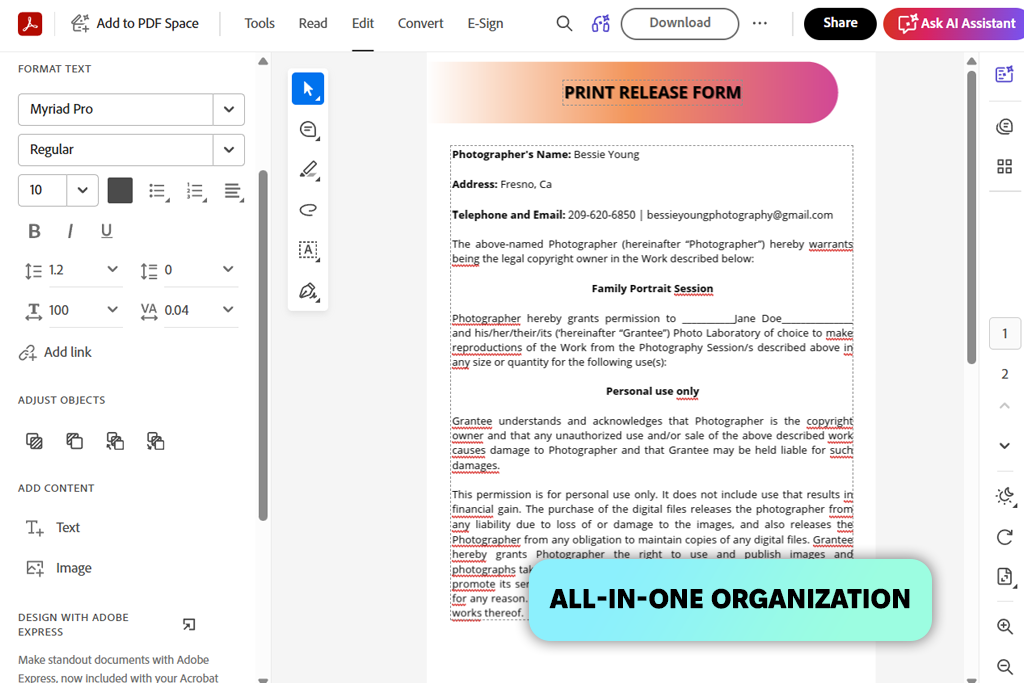Click Add to PDF Space
Screen dimensions: 1024x683
click(x=135, y=24)
